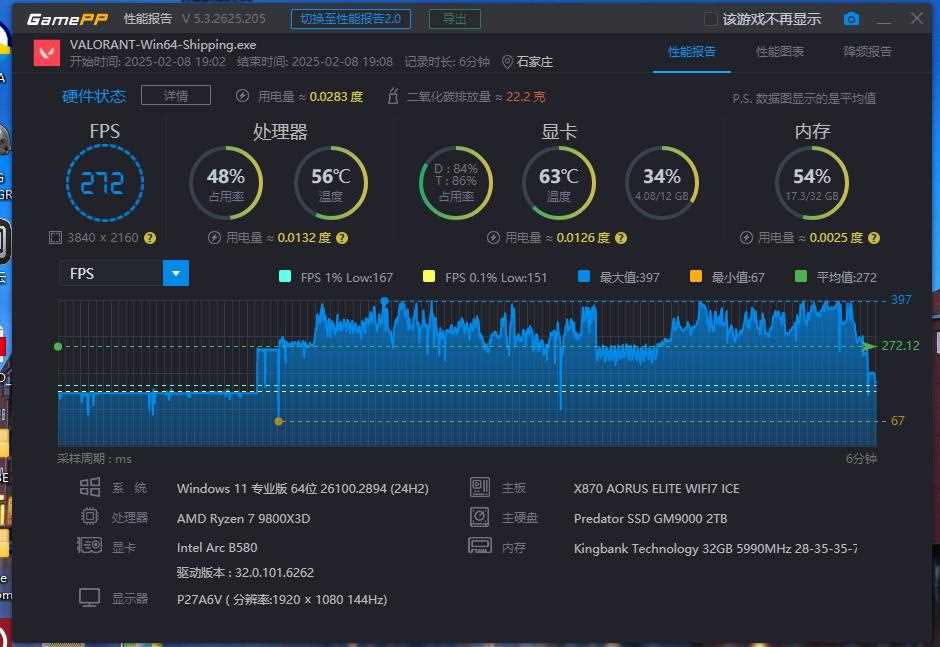
Task: Open the 性能图表 tab
Action: (x=779, y=52)
